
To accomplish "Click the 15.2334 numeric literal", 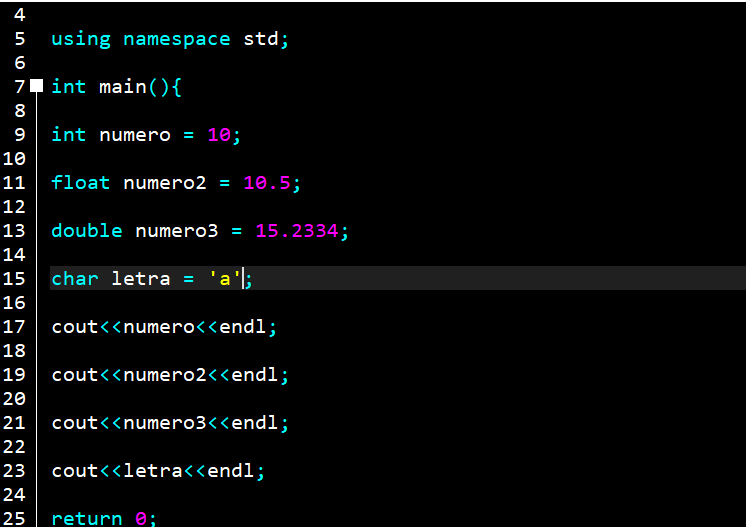I will click(296, 231).
